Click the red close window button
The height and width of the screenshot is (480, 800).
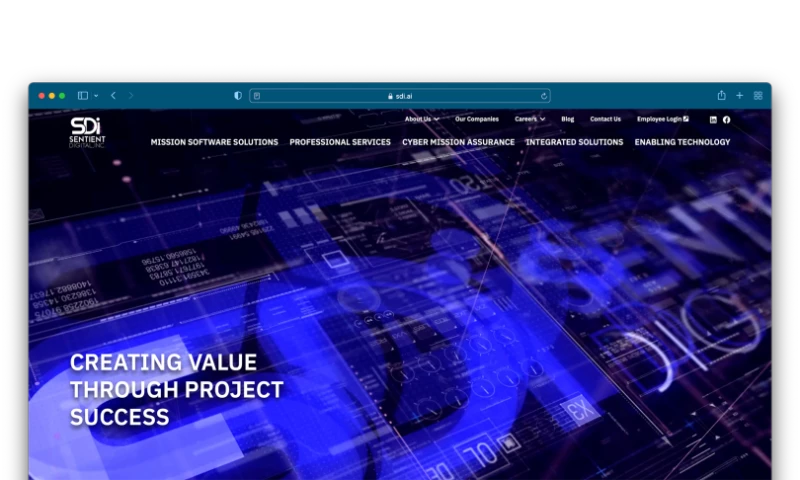coord(42,96)
